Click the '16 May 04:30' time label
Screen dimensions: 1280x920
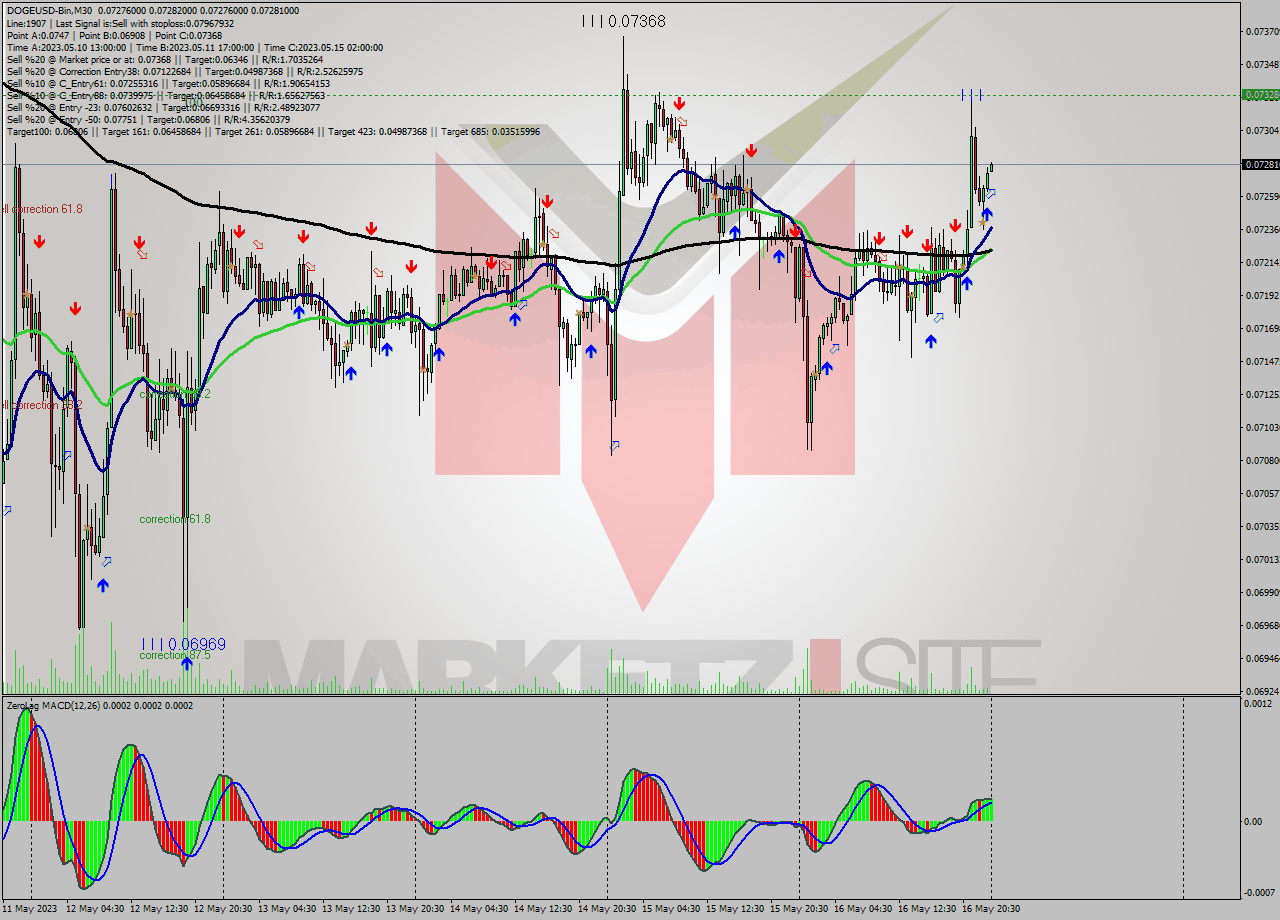click(x=863, y=909)
